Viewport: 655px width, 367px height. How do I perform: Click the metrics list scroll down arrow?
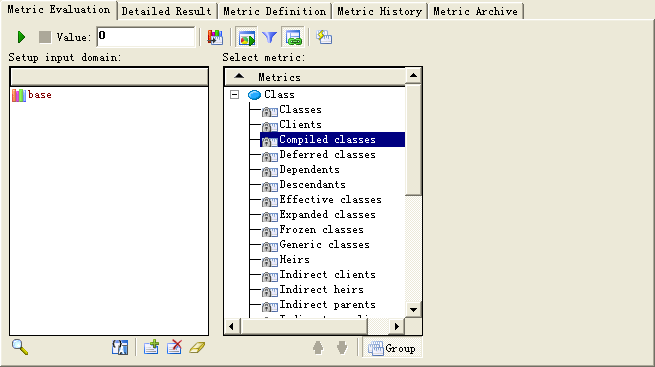pyautogui.click(x=413, y=309)
